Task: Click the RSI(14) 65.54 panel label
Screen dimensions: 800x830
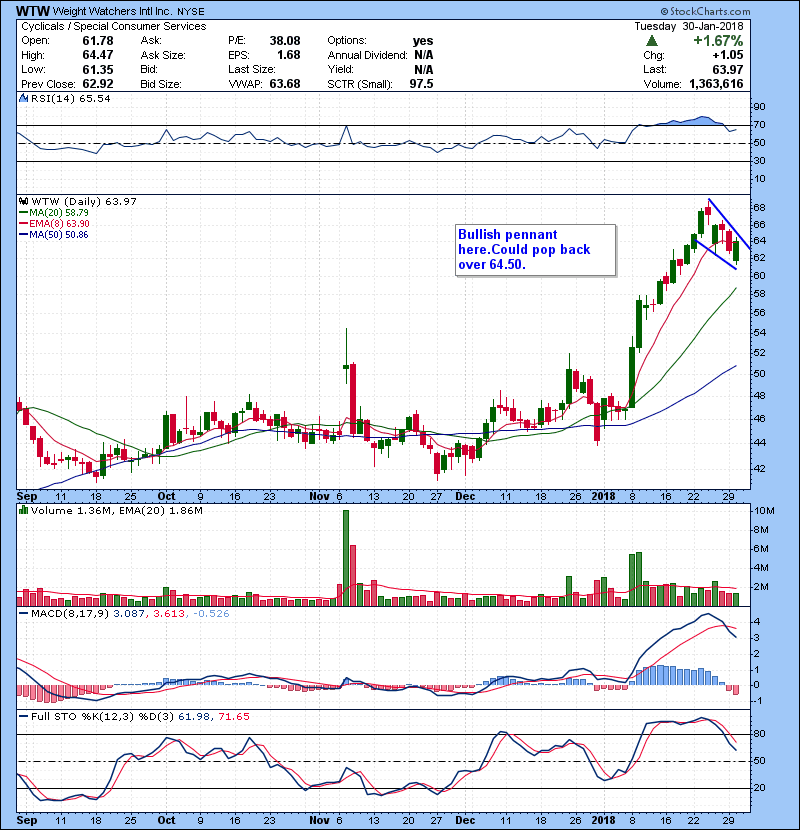Action: [x=70, y=98]
